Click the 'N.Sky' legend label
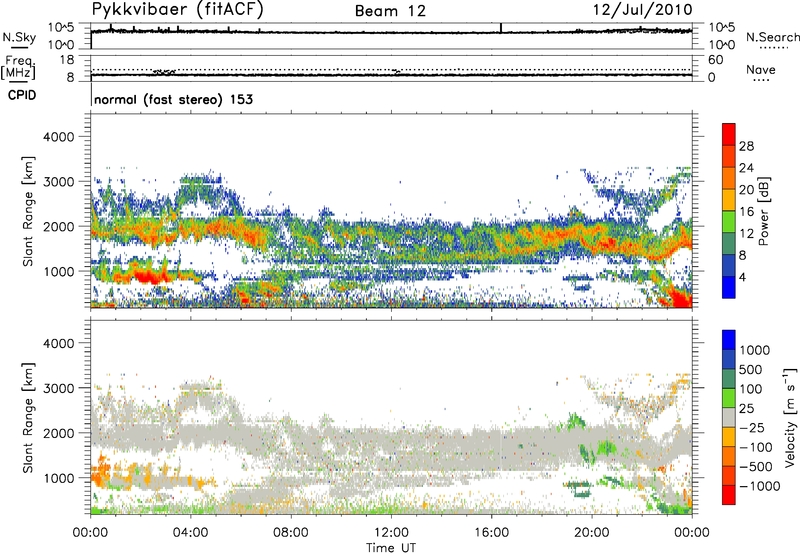Screen dimensions: 800x554 tap(19, 37)
